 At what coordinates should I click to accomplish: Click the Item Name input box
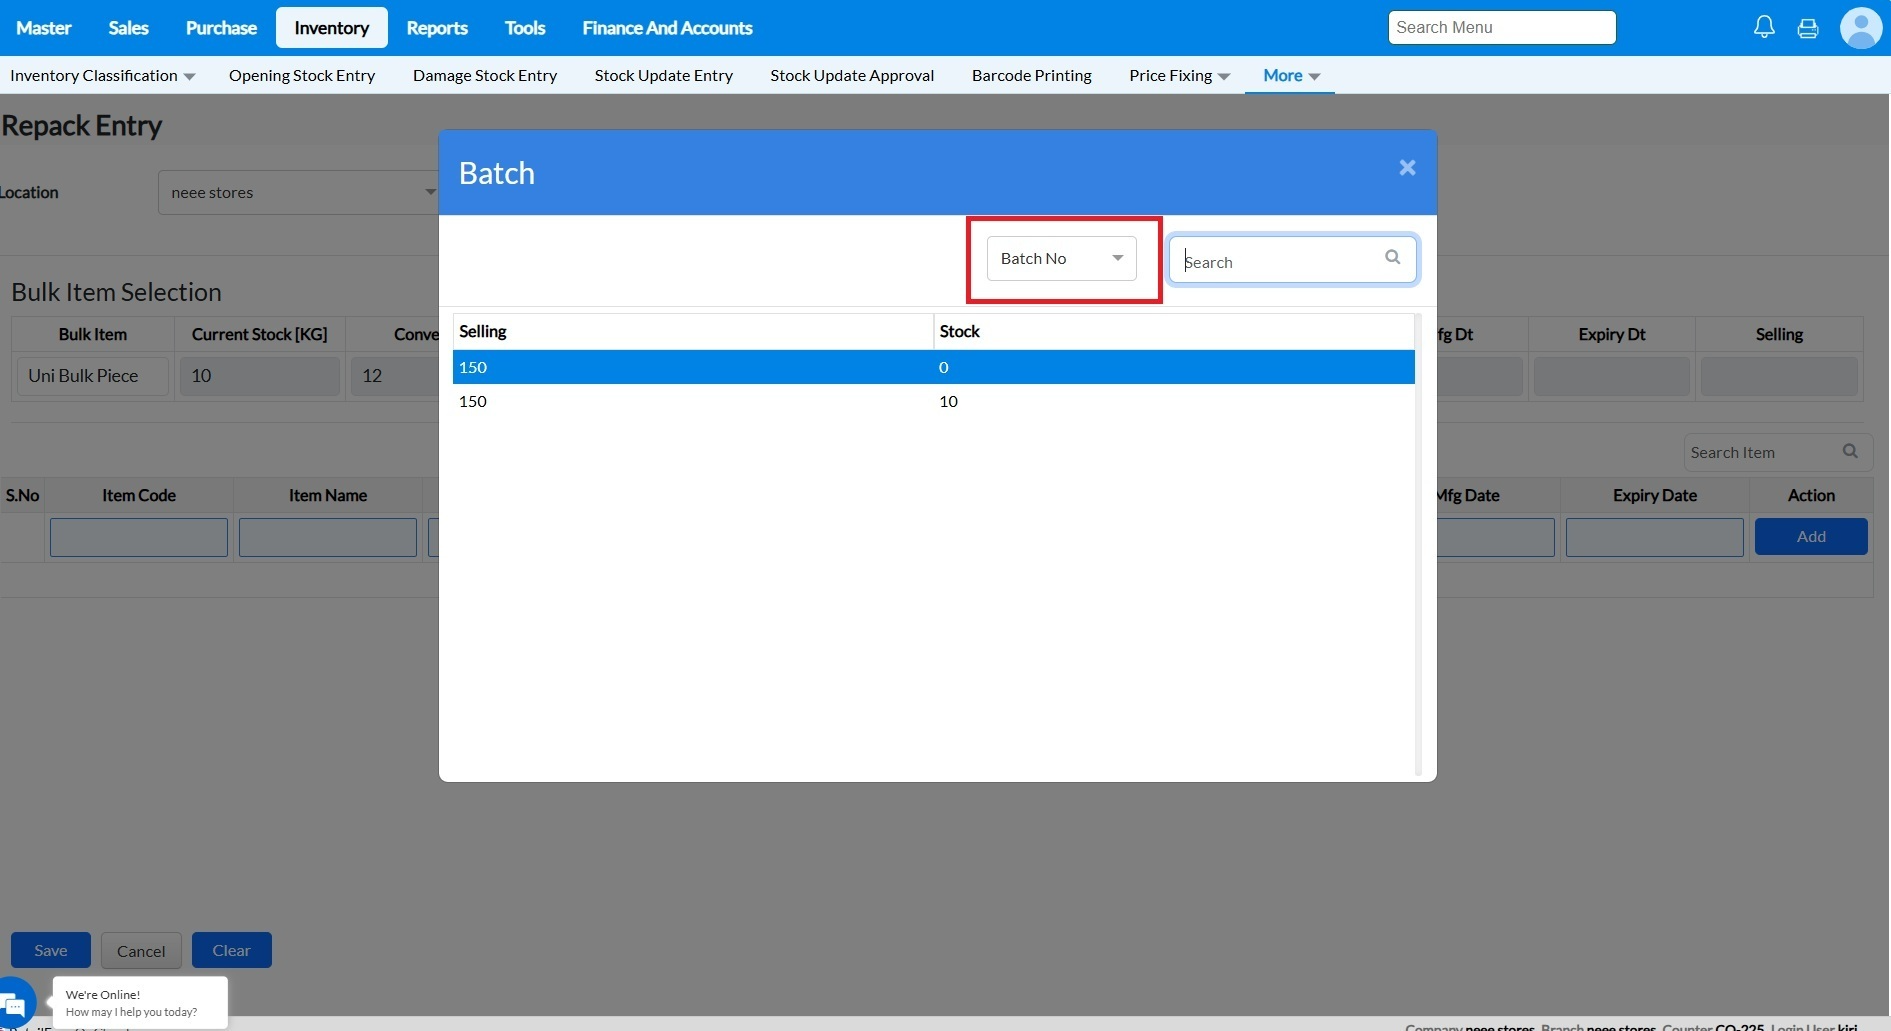328,537
